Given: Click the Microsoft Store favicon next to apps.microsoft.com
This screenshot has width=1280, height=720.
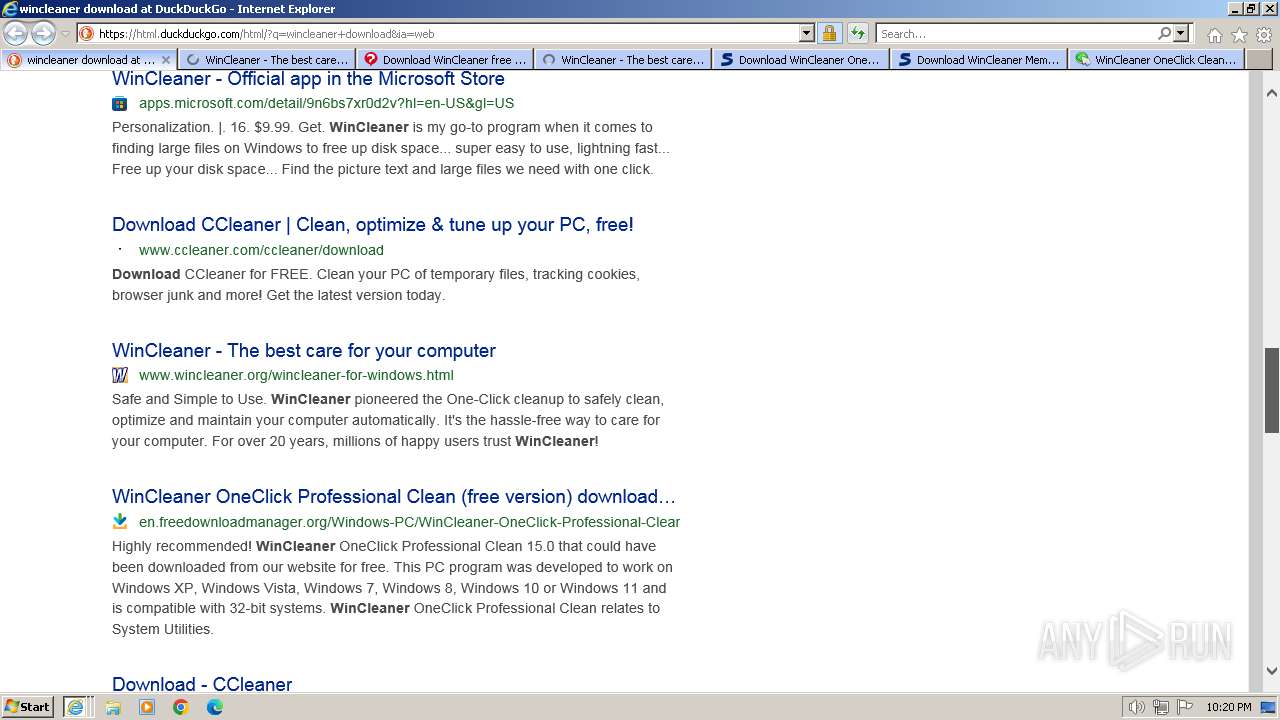Looking at the screenshot, I should tap(120, 103).
